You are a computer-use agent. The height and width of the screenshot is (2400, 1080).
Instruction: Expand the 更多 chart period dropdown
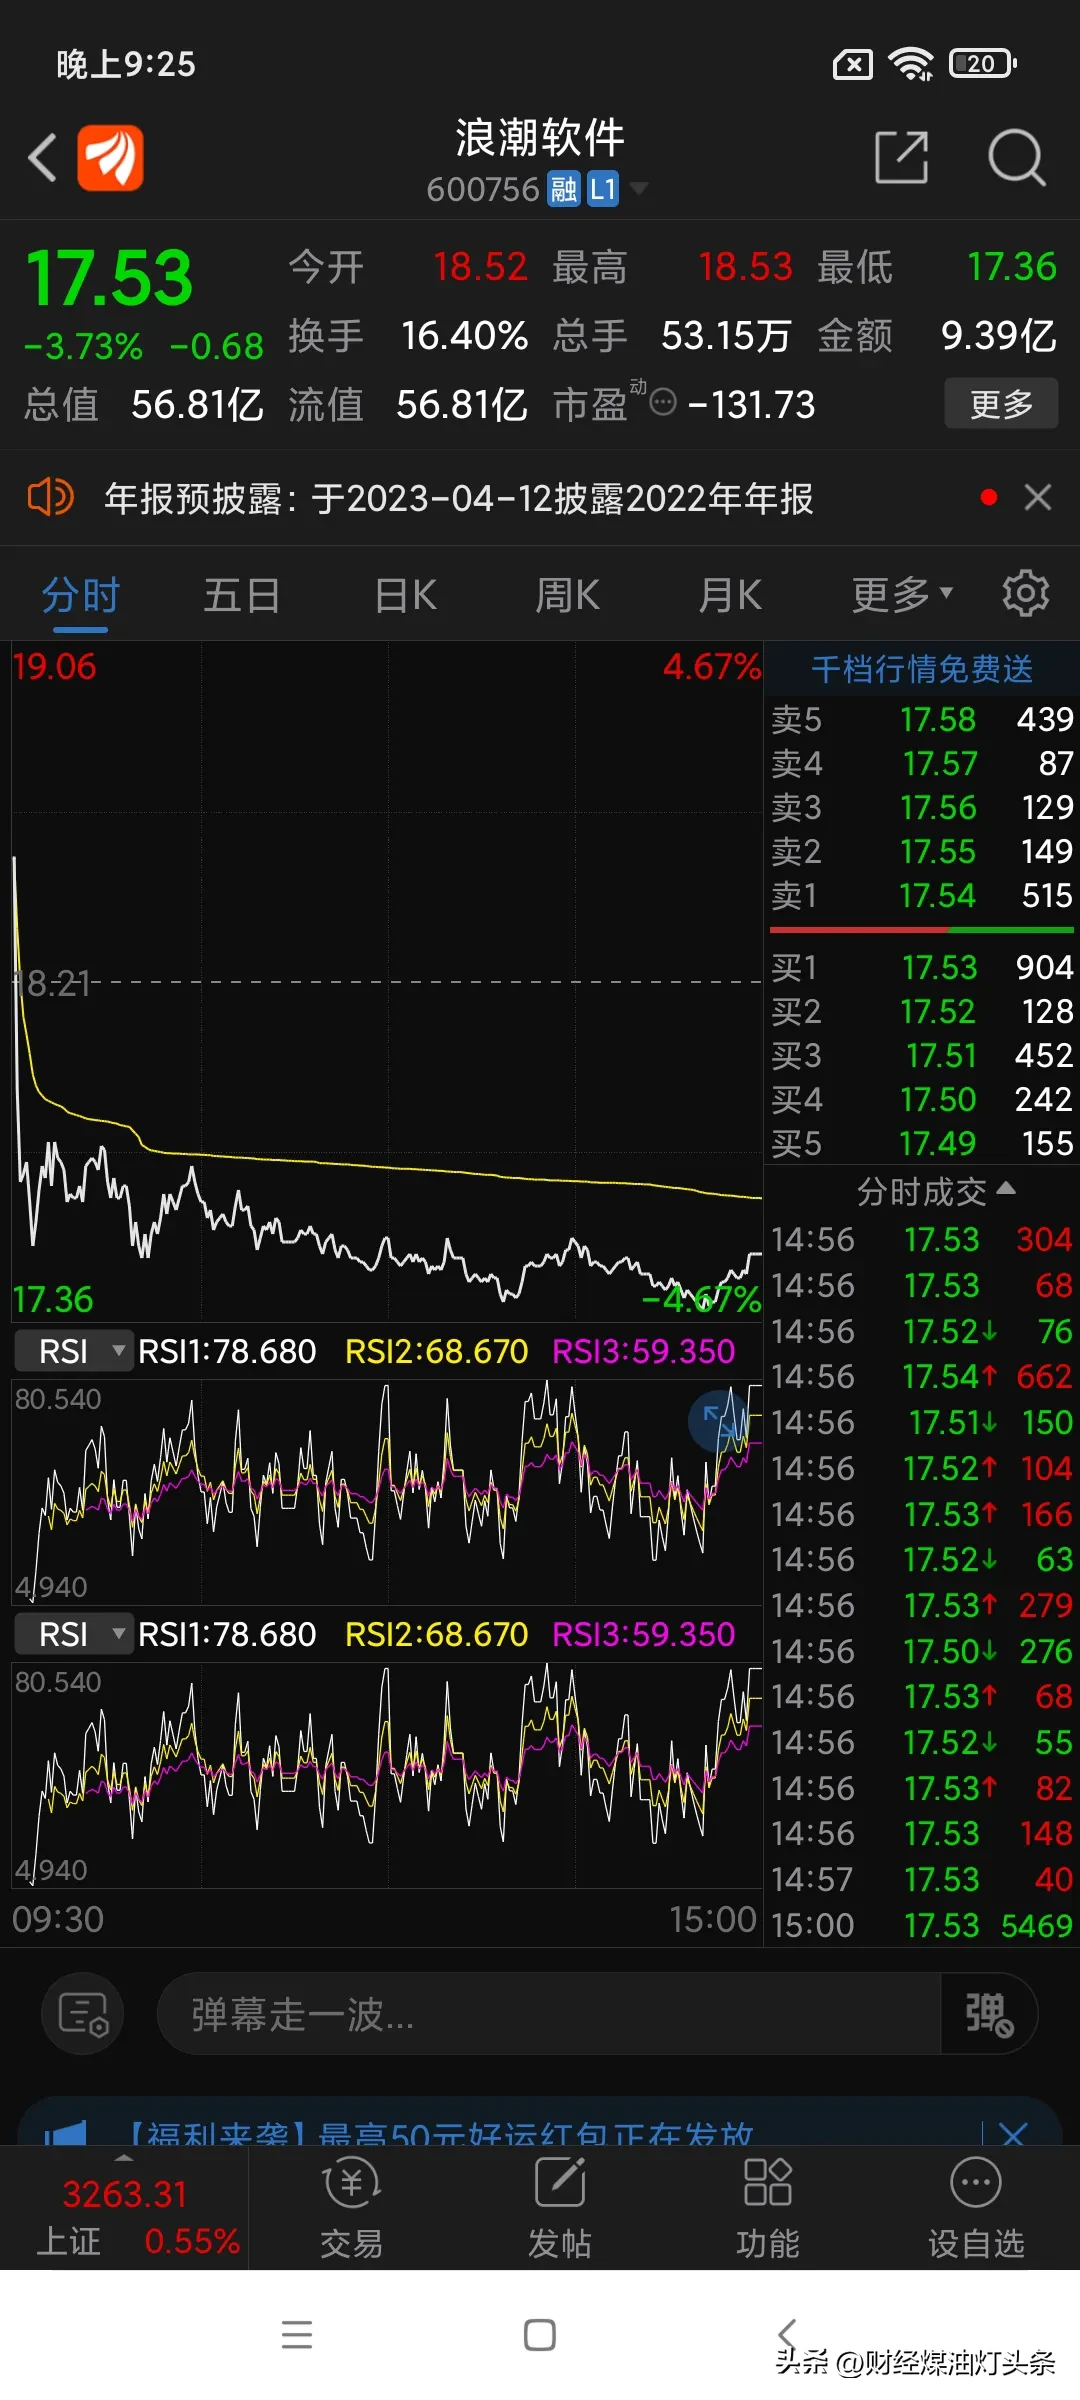click(901, 595)
